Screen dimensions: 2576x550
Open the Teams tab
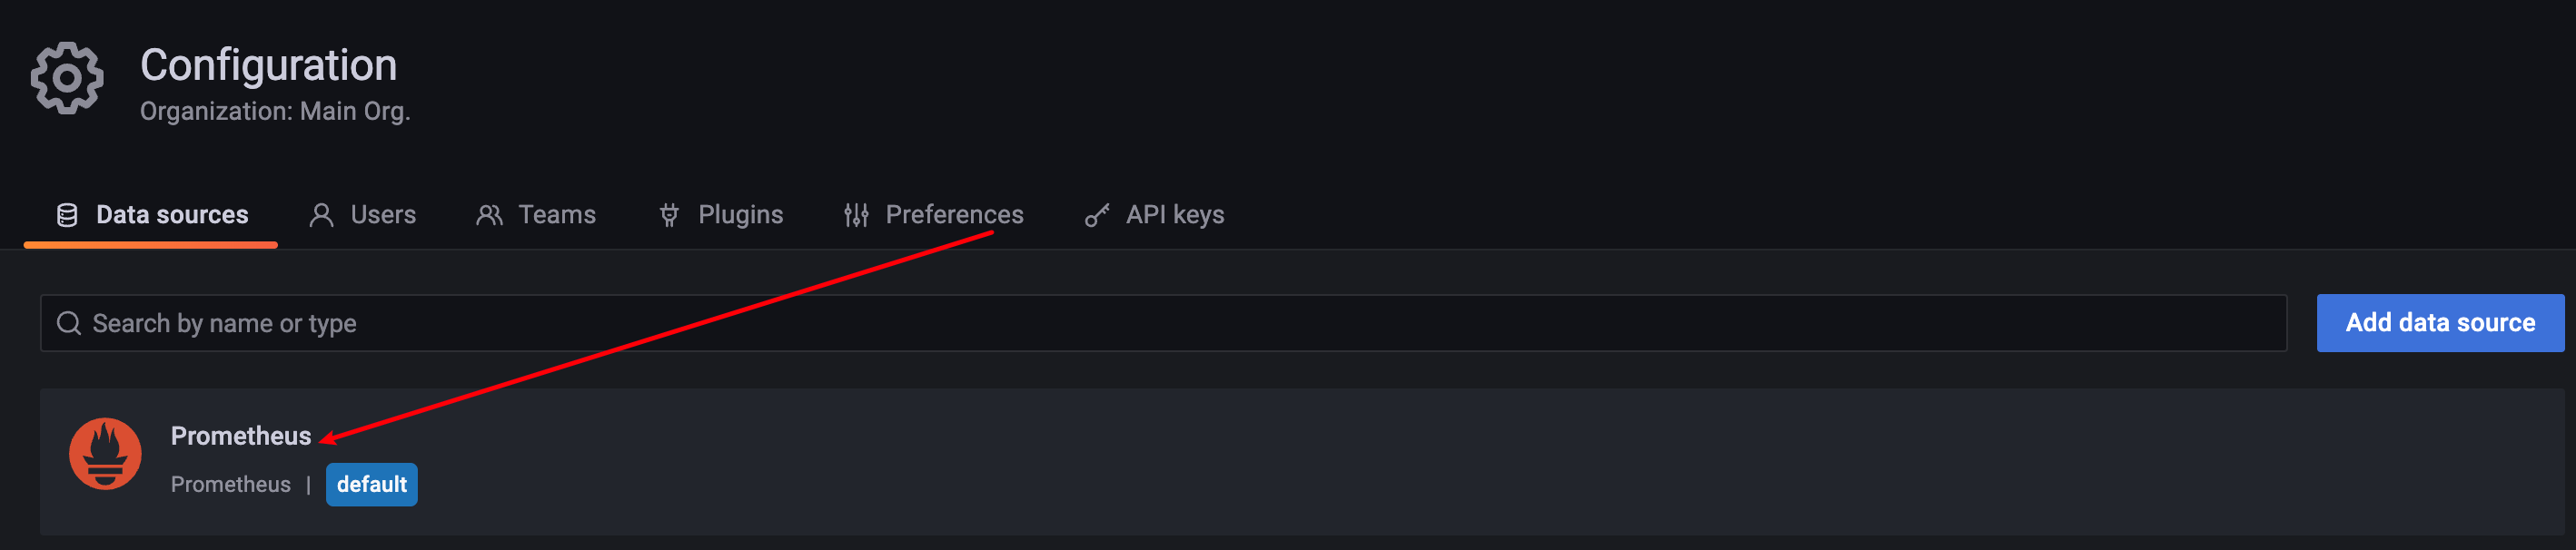[556, 215]
